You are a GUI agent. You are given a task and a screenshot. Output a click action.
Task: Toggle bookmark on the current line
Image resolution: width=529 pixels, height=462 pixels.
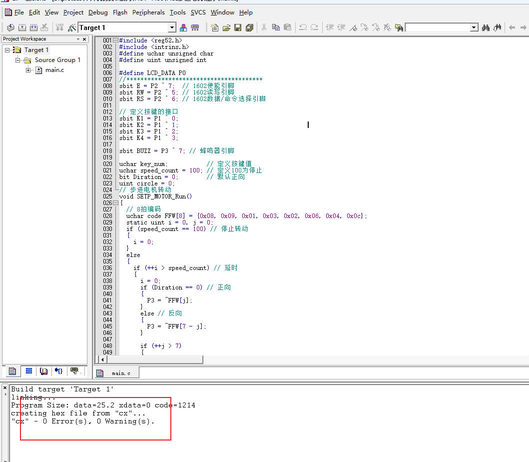pos(353,28)
